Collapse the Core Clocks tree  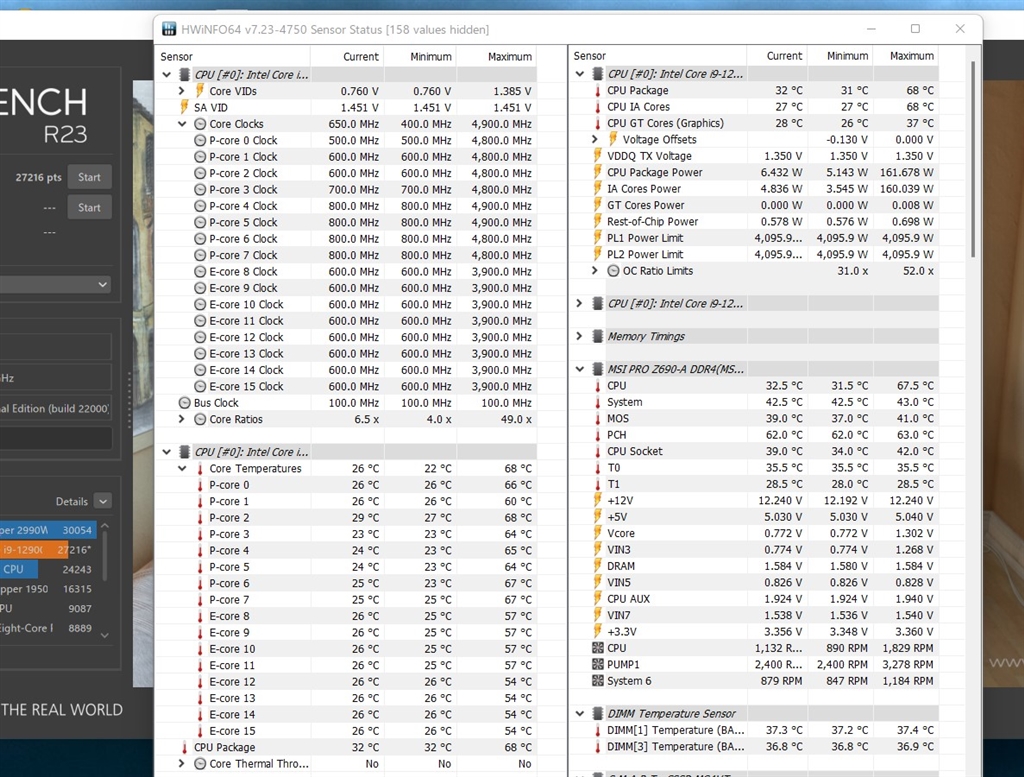(x=182, y=124)
